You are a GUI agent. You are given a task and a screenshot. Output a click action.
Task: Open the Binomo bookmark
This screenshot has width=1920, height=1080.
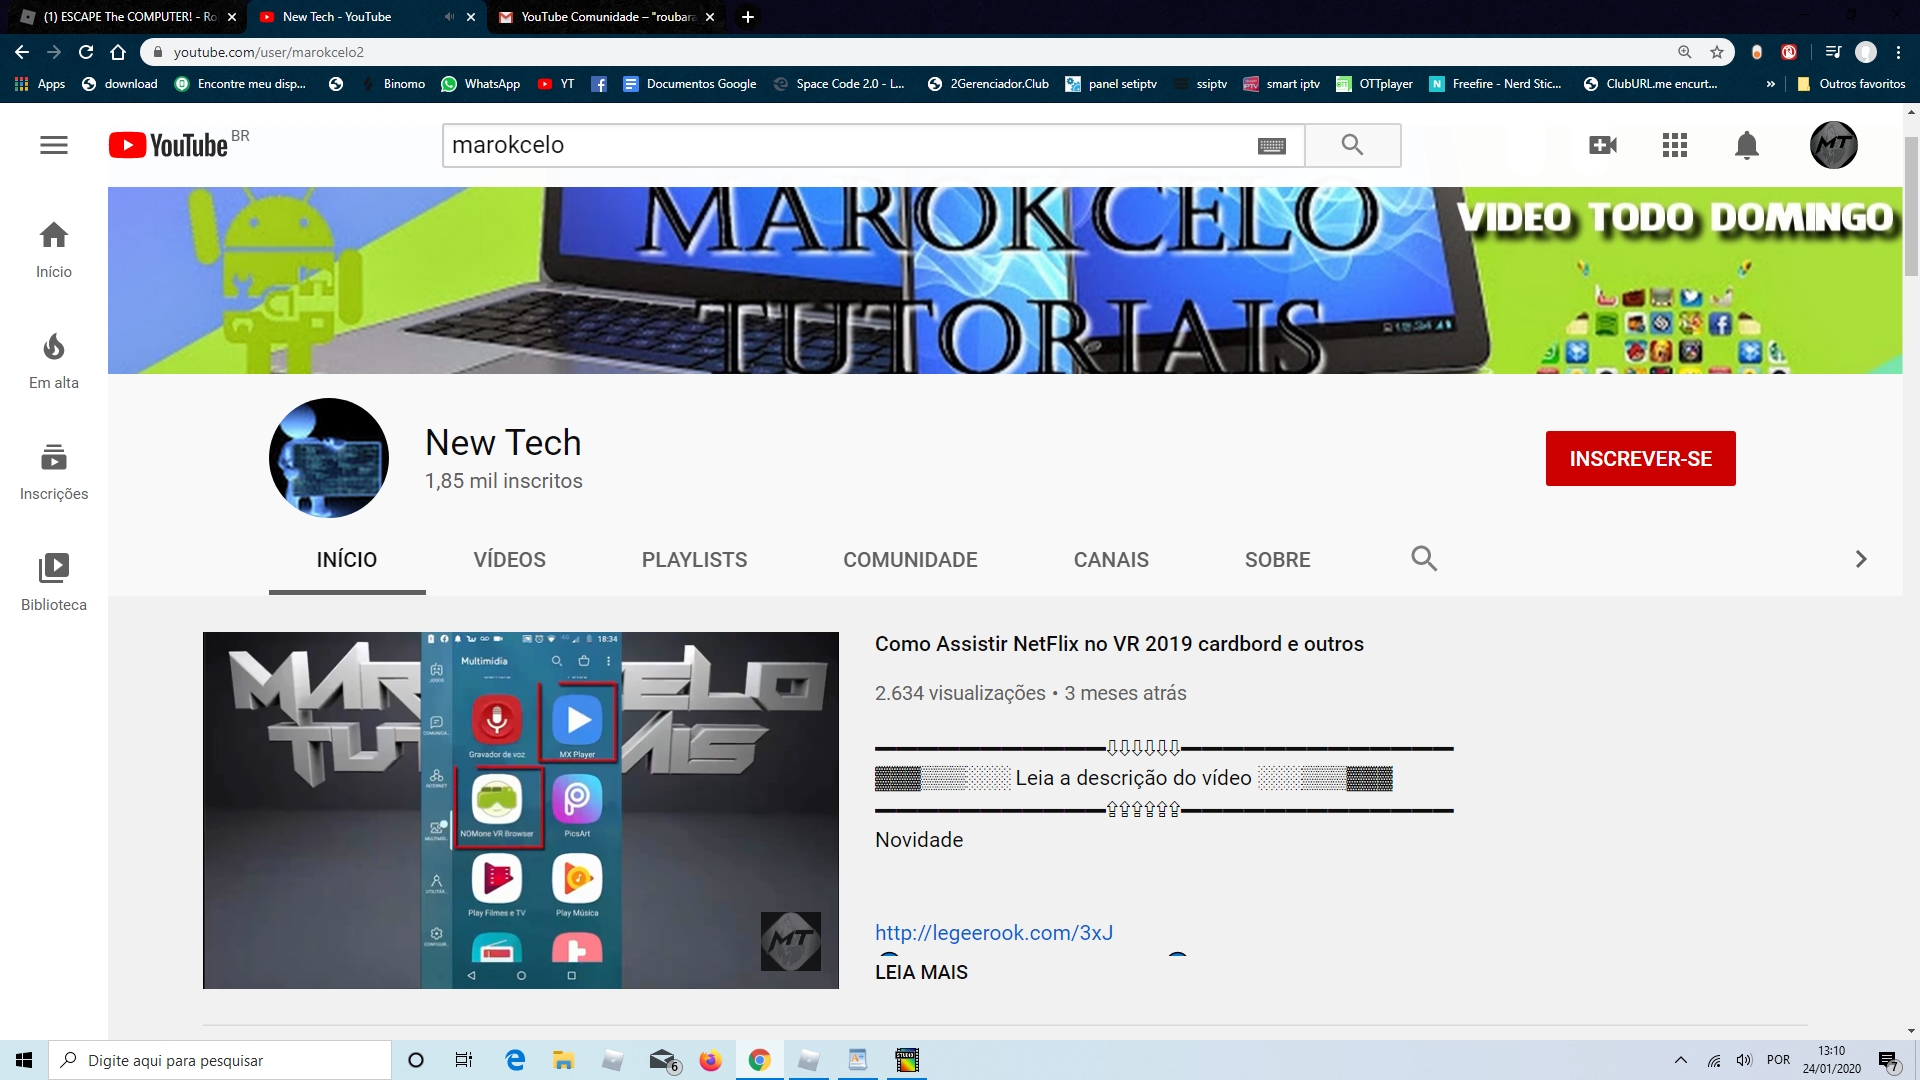(394, 84)
